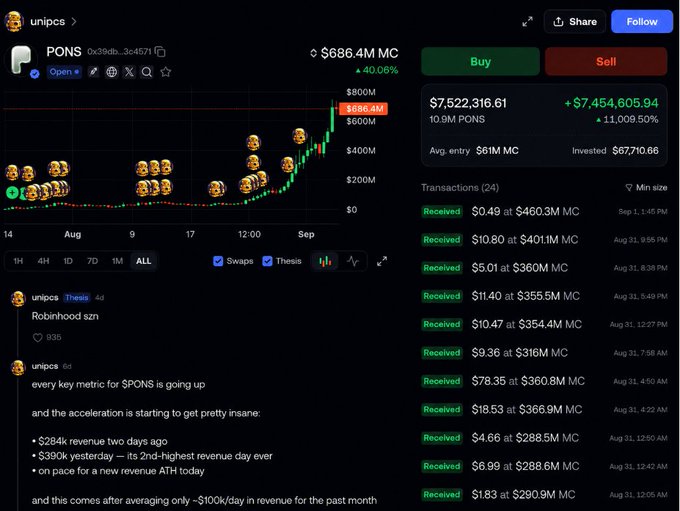This screenshot has width=680, height=511.
Task: Like the Robinhood szn post
Action: (x=38, y=337)
